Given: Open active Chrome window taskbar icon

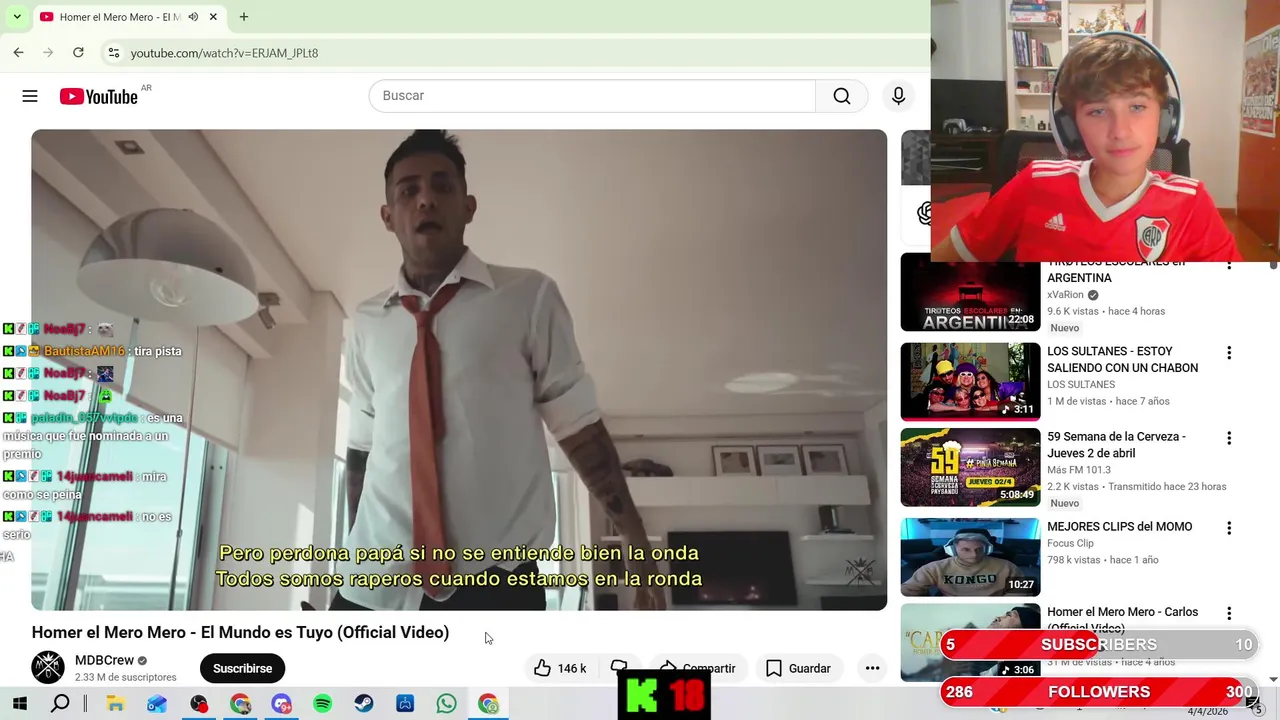Looking at the screenshot, I should (x=488, y=704).
